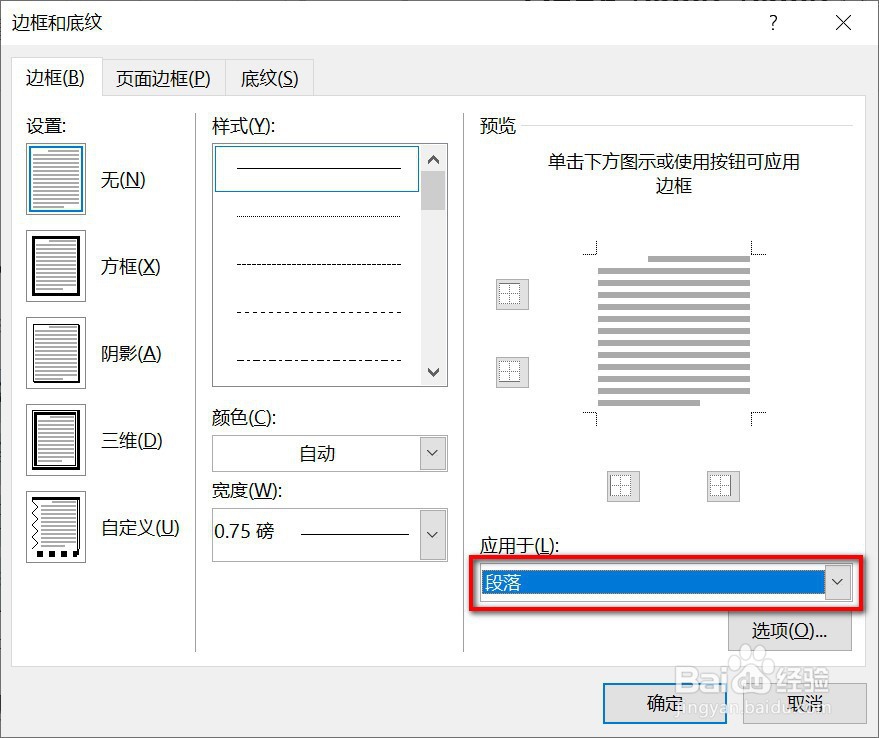Toggle the left border button in preview
Viewport: 879px width, 738px height.
click(x=622, y=486)
